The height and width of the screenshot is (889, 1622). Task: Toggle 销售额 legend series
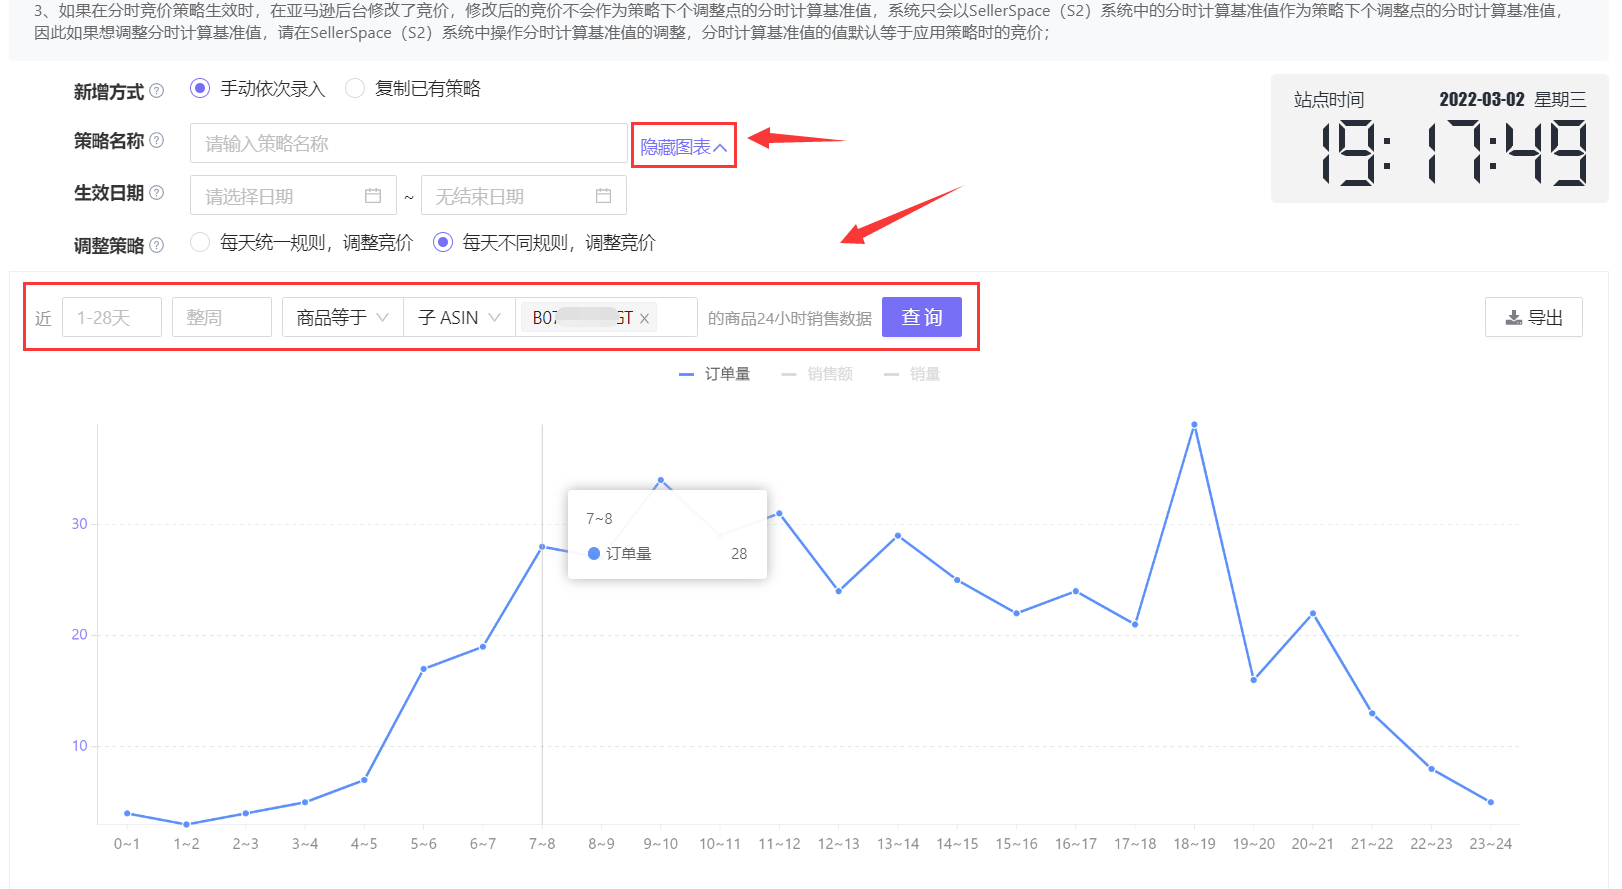(x=817, y=374)
